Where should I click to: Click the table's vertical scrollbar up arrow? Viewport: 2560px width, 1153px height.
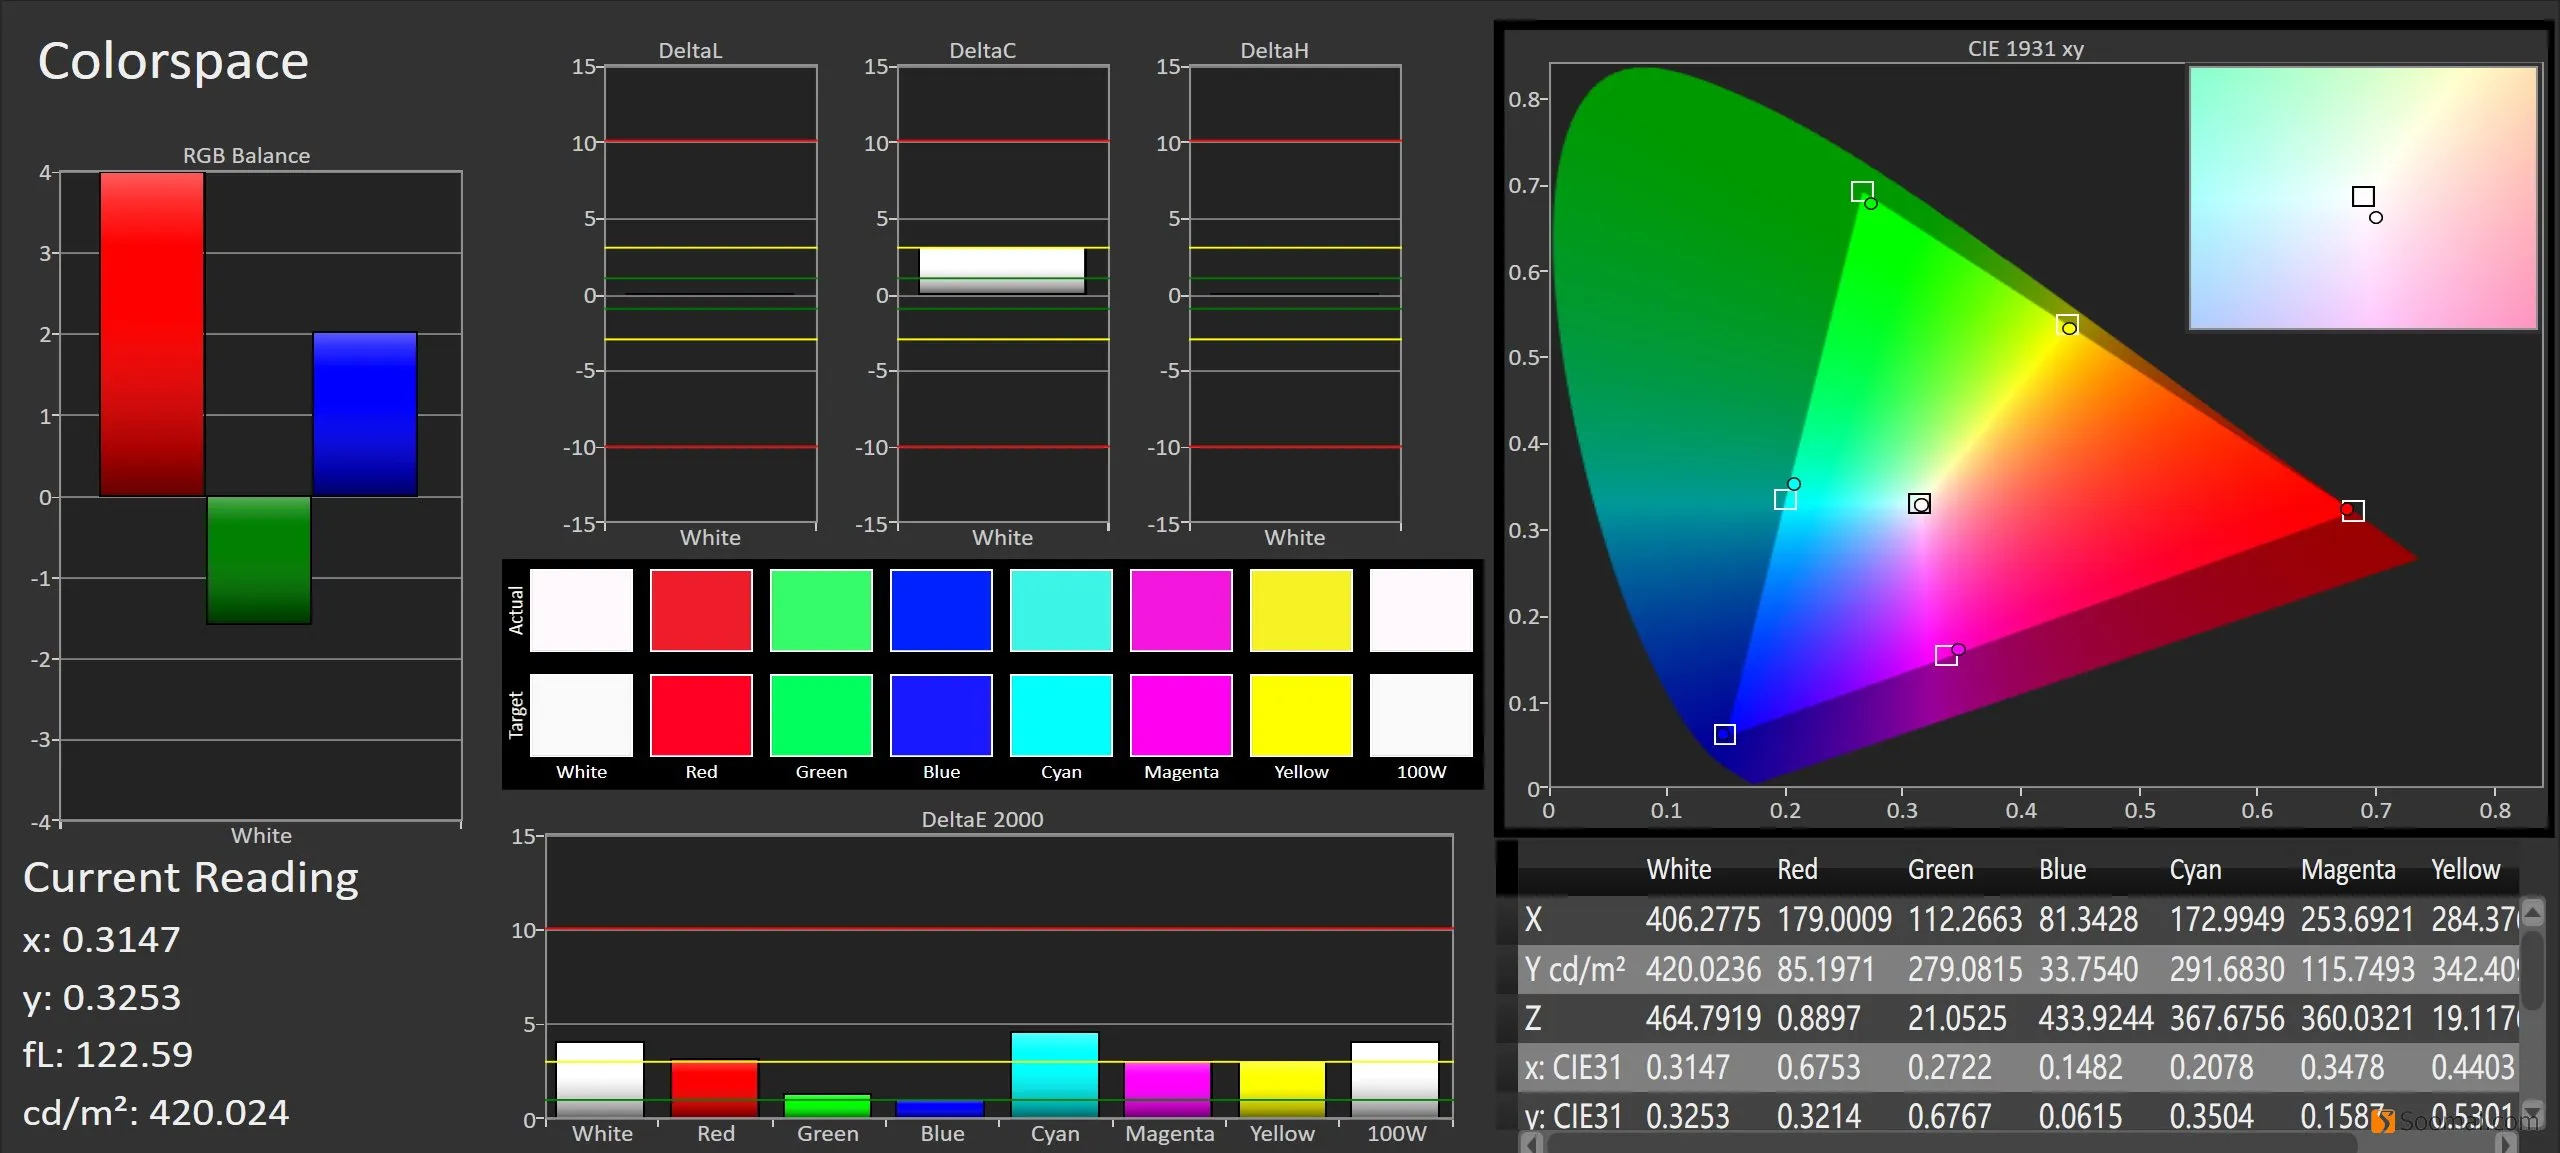coord(2532,914)
